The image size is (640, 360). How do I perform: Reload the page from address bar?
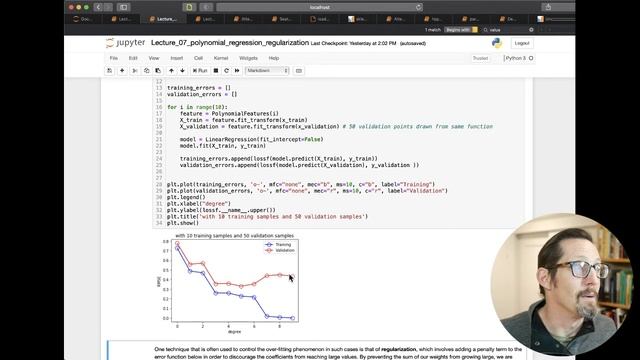tap(418, 7)
